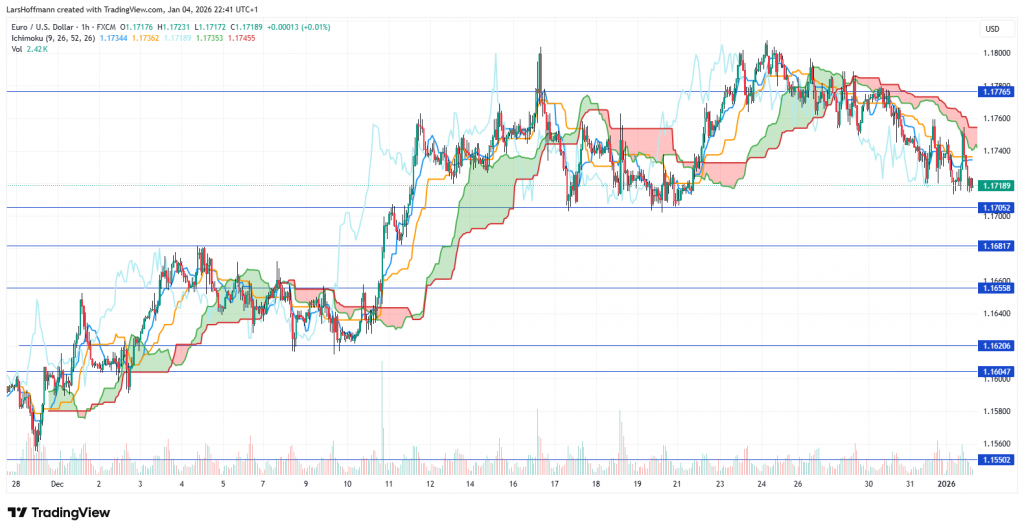This screenshot has height=532, width=1024.
Task: Click the Euro / U.S. Dollar symbol title
Action: click(51, 27)
